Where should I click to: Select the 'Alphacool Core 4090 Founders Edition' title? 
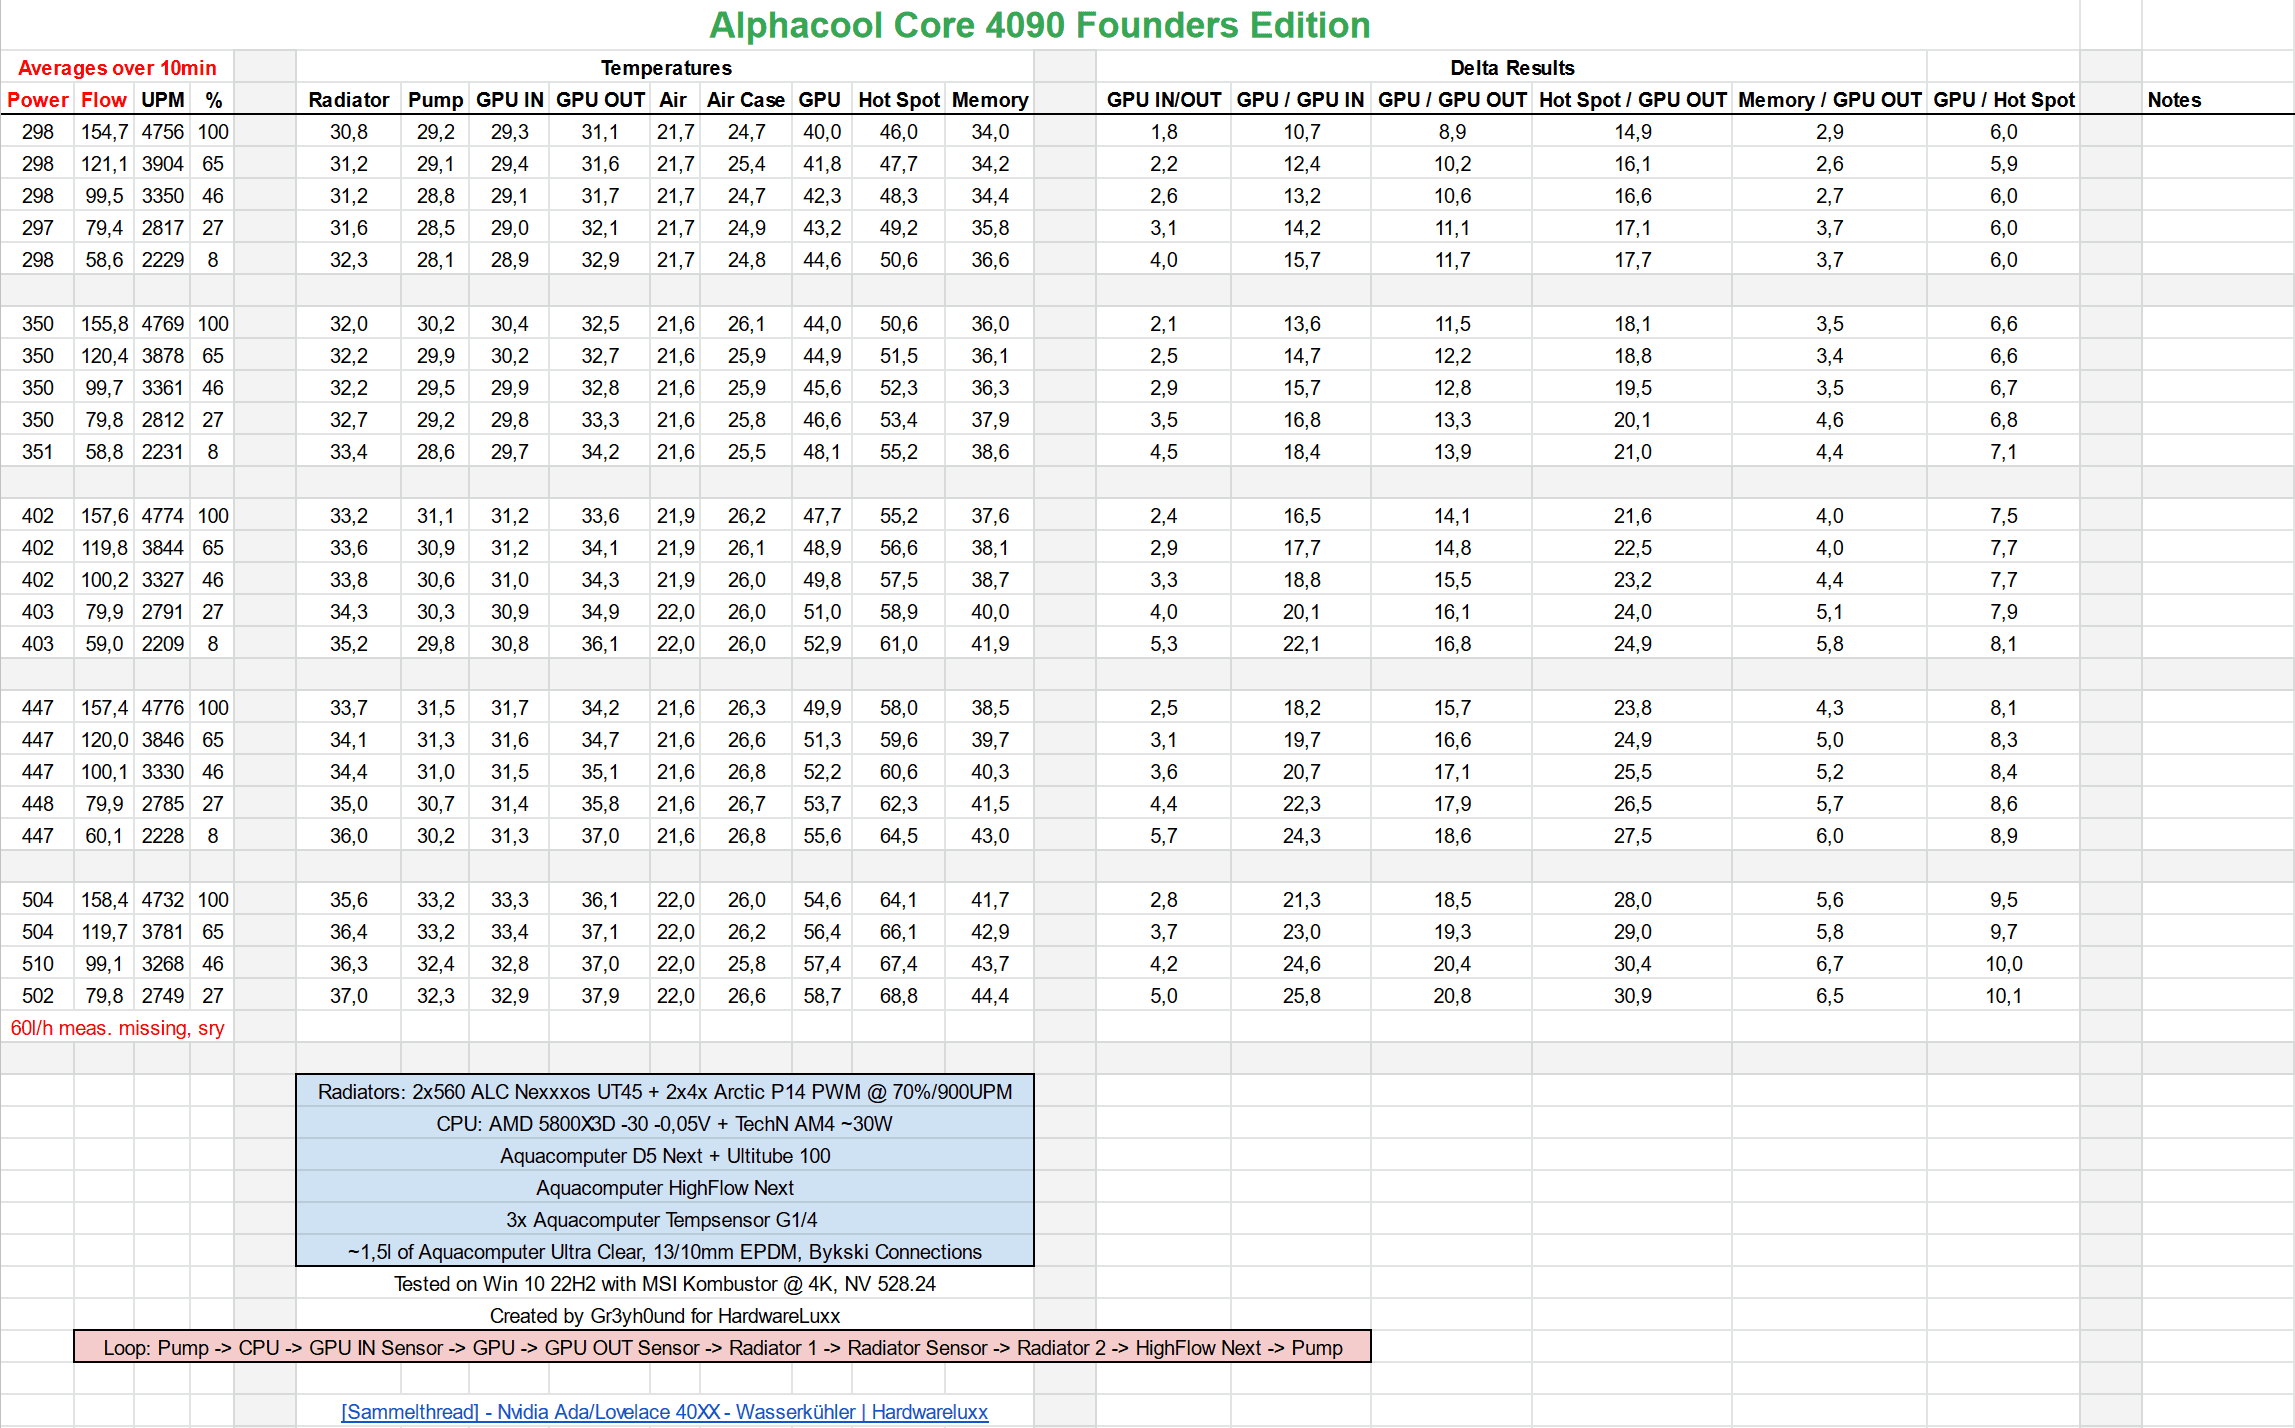click(1039, 25)
